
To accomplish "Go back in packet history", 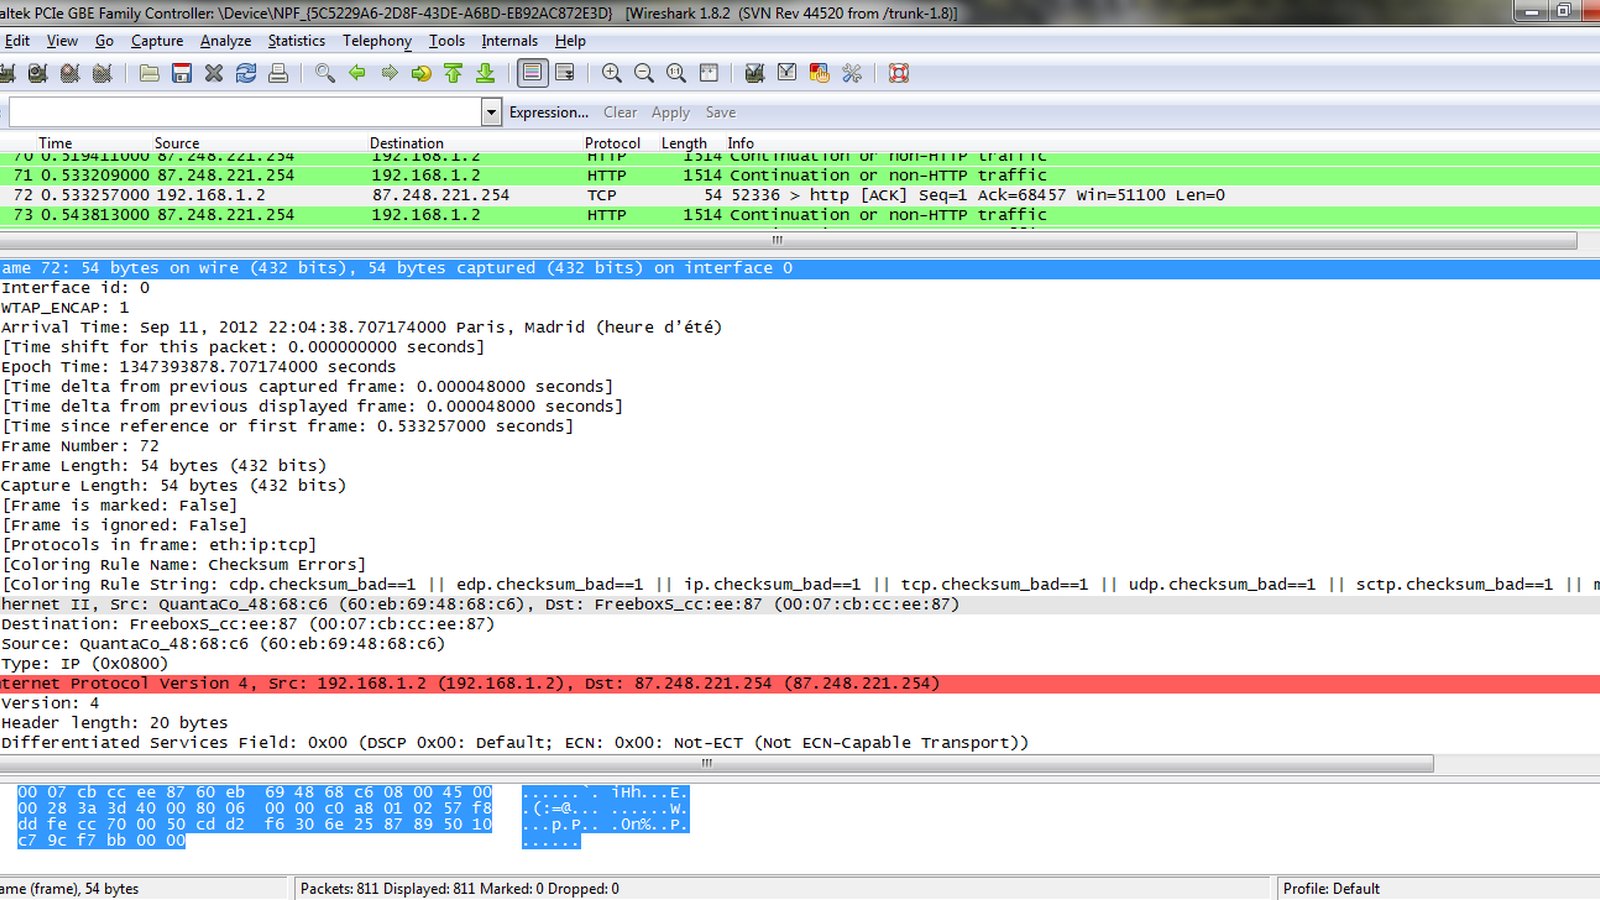I will pos(357,73).
